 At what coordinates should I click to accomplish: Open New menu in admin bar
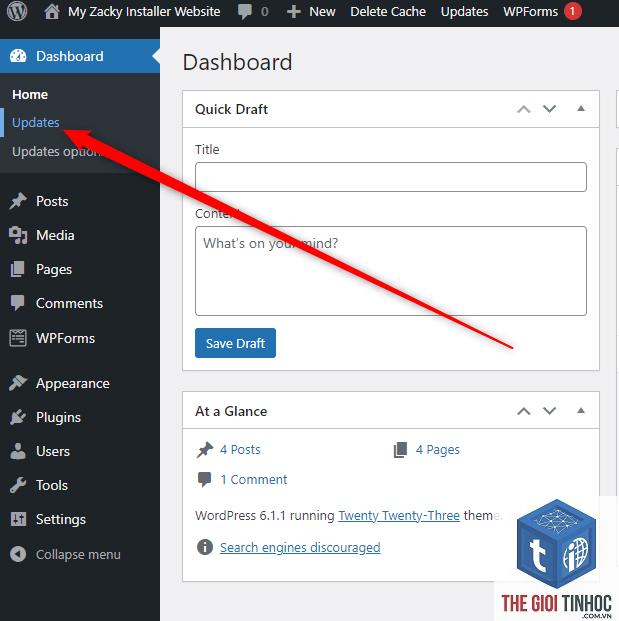pos(322,12)
